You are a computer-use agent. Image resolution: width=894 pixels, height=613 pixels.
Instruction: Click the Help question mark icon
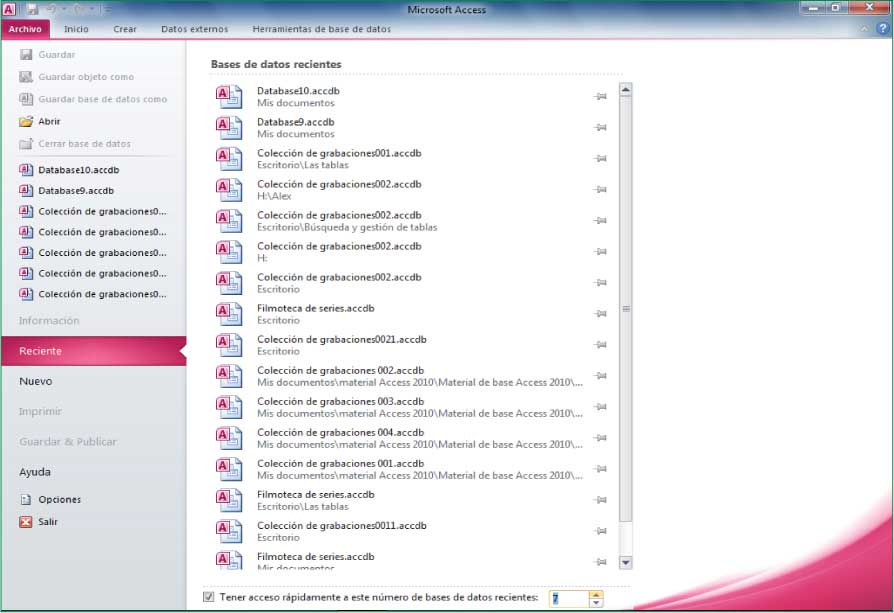coord(884,29)
